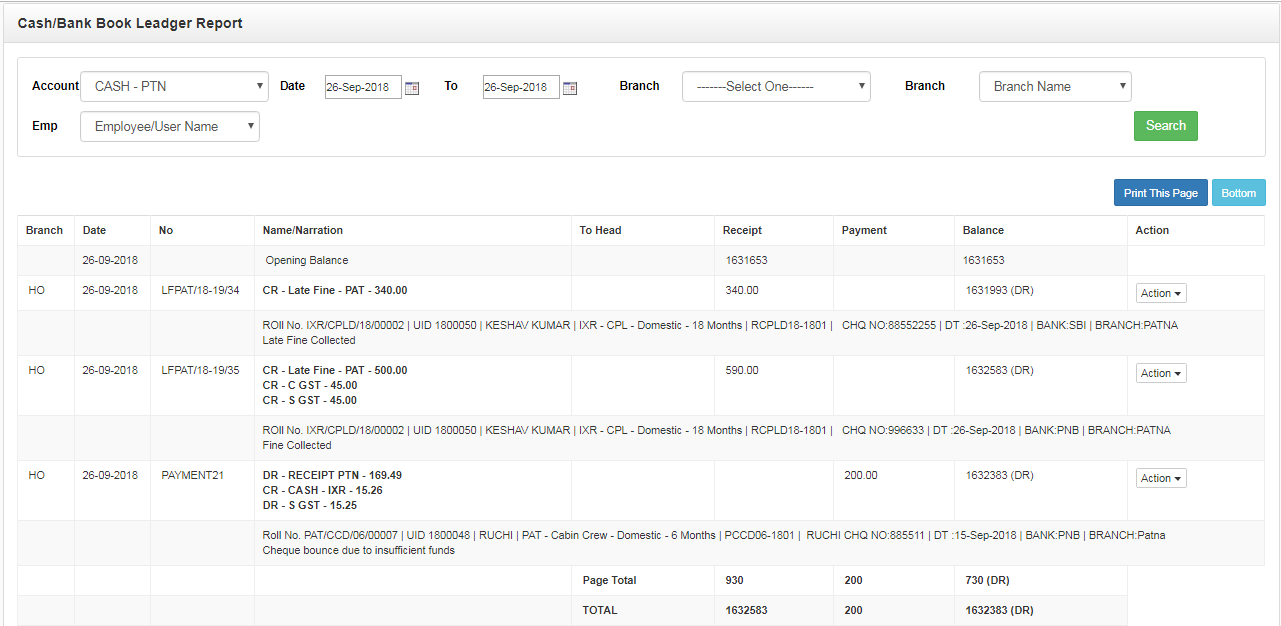Screen dimensions: 1281x626
Task: Click total balance 1632383 (DR) in TOTAL row
Action: 999,610
